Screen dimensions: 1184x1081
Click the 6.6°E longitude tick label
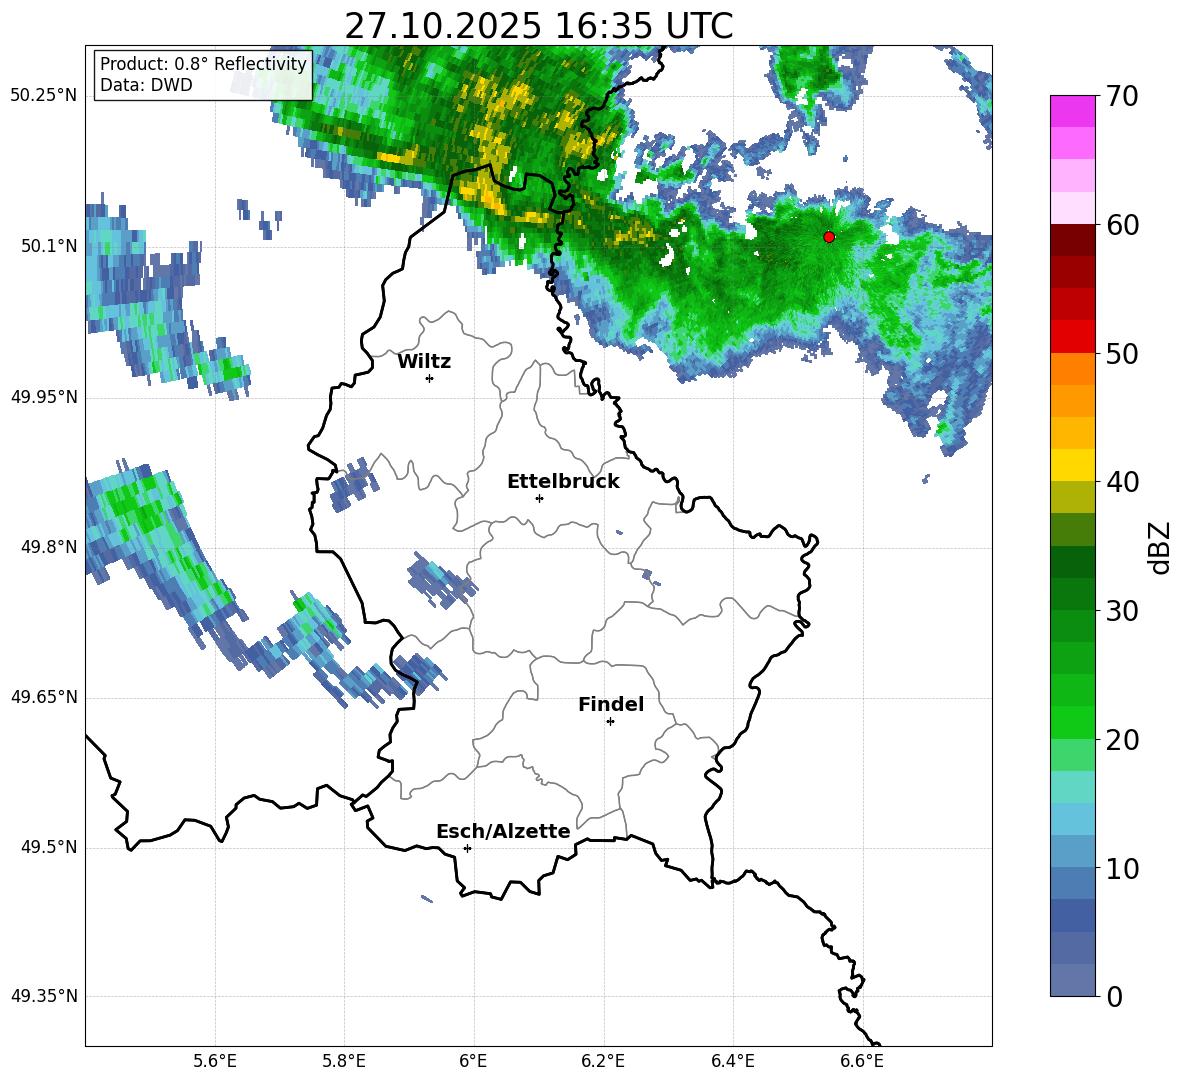[x=862, y=1061]
